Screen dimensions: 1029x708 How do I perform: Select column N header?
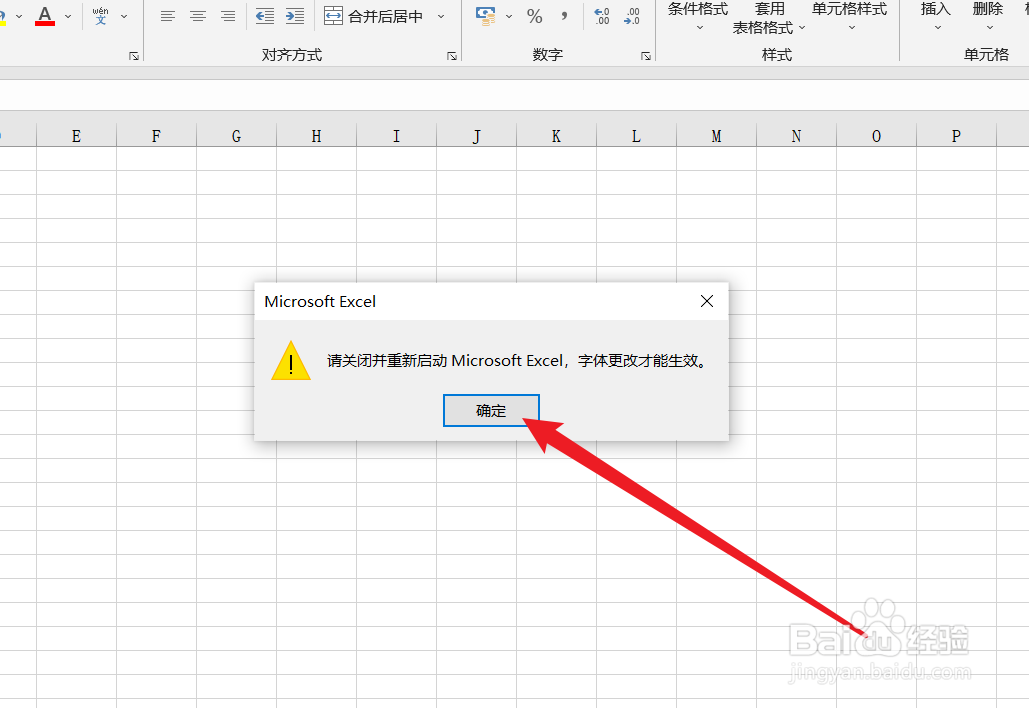click(x=797, y=136)
